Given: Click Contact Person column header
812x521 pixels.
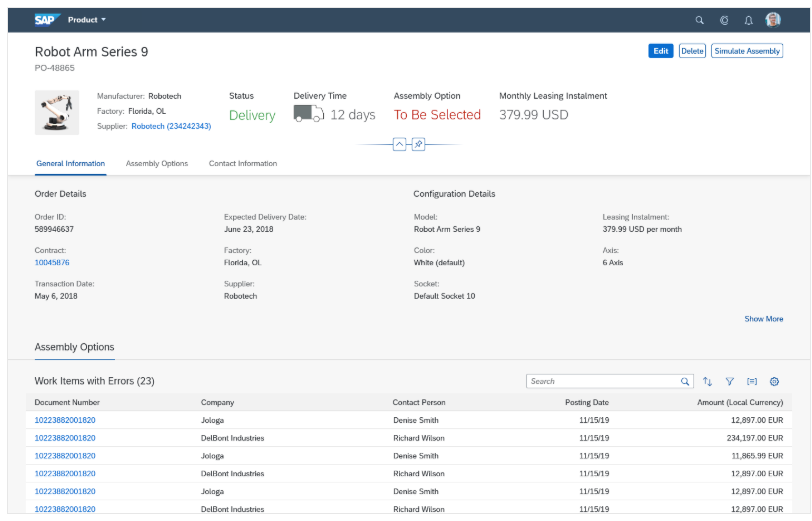Looking at the screenshot, I should tap(419, 402).
